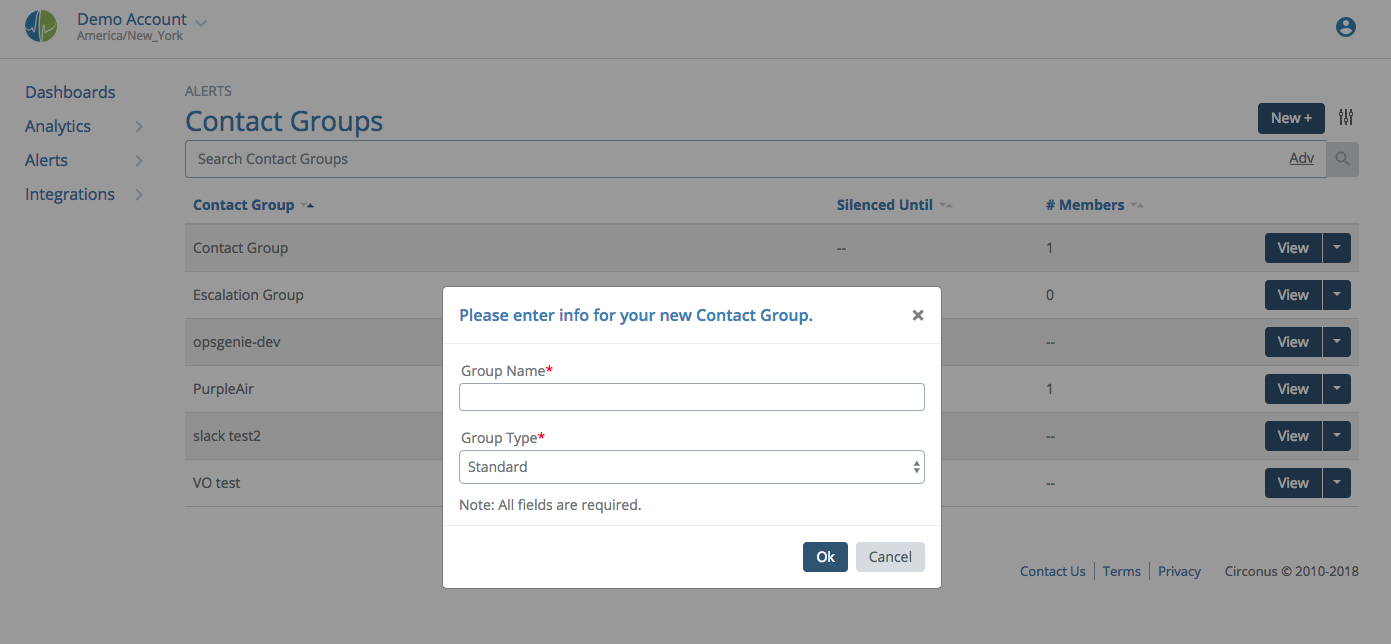
Task: Expand the Integrations sidebar chevron
Action: click(139, 194)
